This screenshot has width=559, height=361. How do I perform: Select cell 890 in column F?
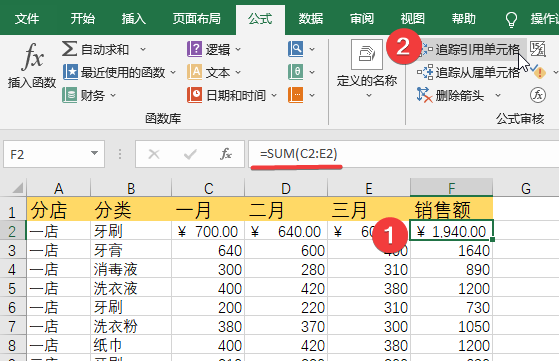coord(451,269)
